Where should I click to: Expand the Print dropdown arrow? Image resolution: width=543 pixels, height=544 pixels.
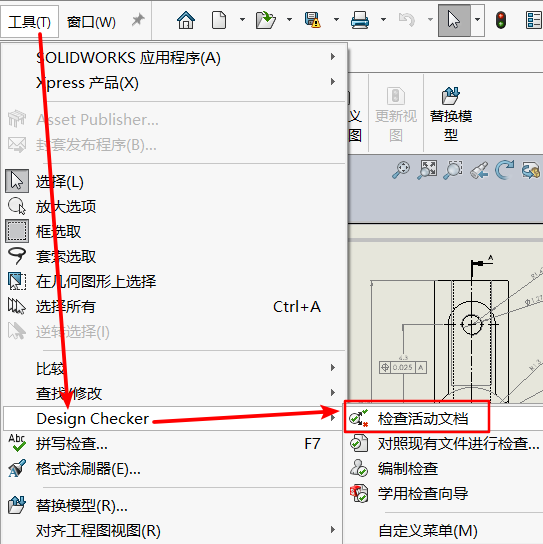(x=383, y=20)
